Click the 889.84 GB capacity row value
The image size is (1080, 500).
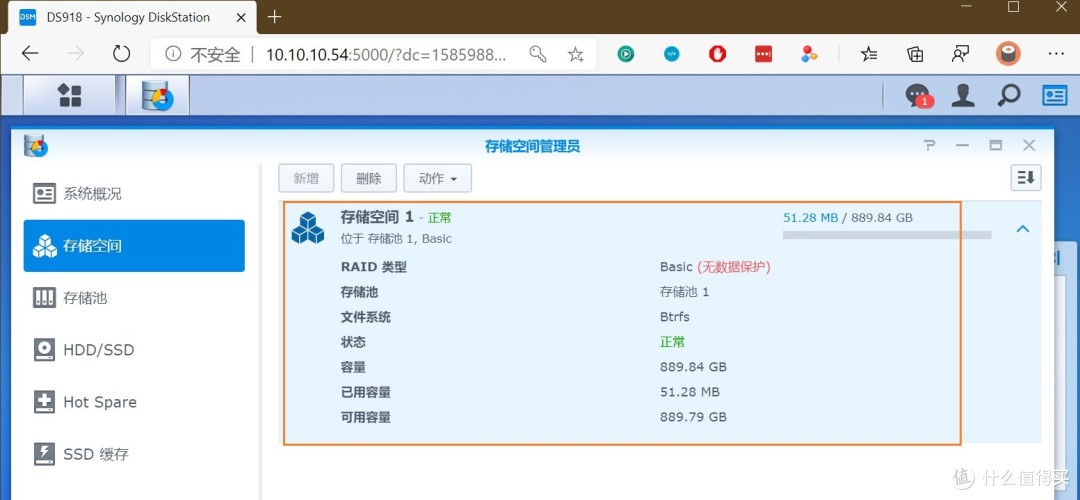(x=693, y=366)
